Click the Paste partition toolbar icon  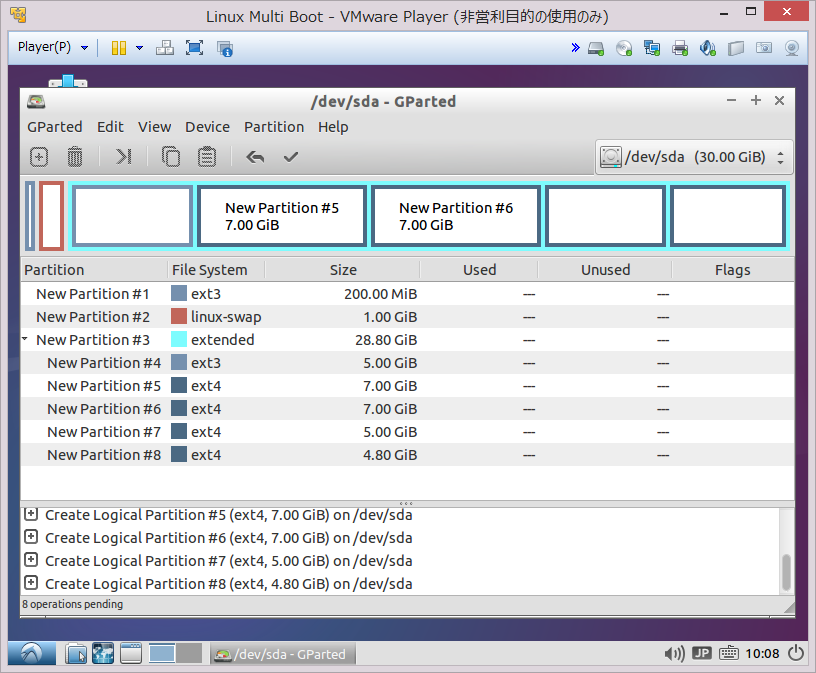[x=207, y=157]
